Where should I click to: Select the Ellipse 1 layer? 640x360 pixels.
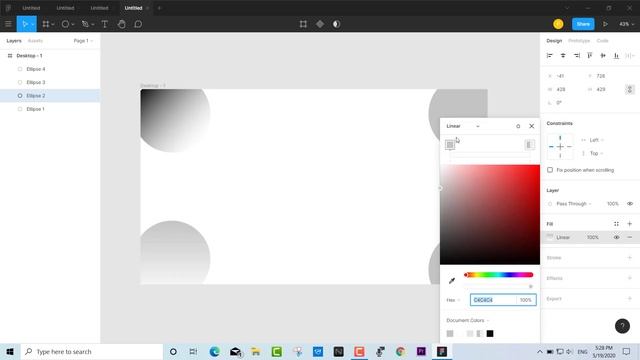(x=50, y=109)
